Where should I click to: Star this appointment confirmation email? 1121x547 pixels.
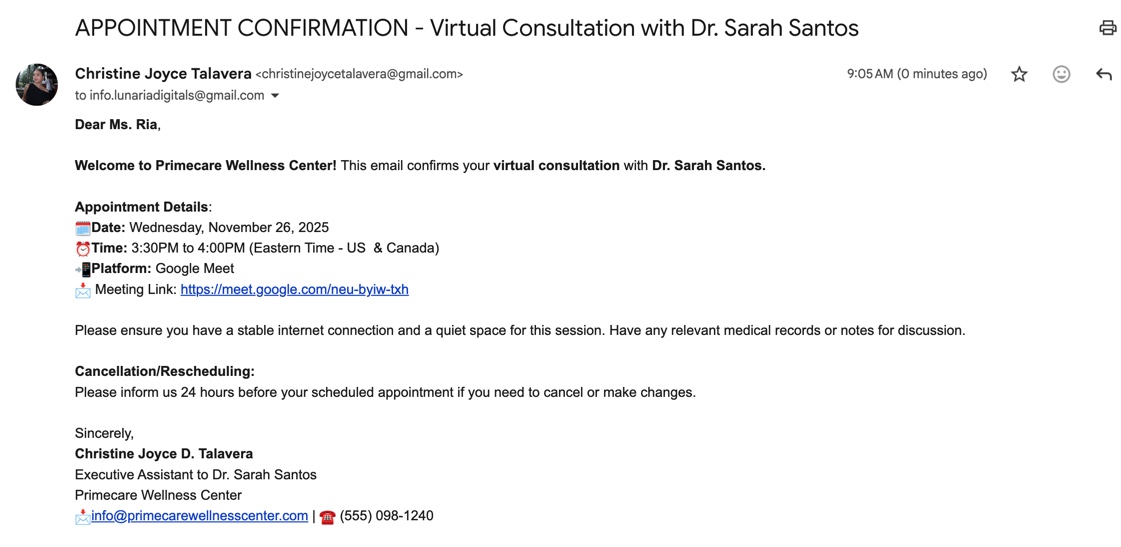[x=1019, y=74]
